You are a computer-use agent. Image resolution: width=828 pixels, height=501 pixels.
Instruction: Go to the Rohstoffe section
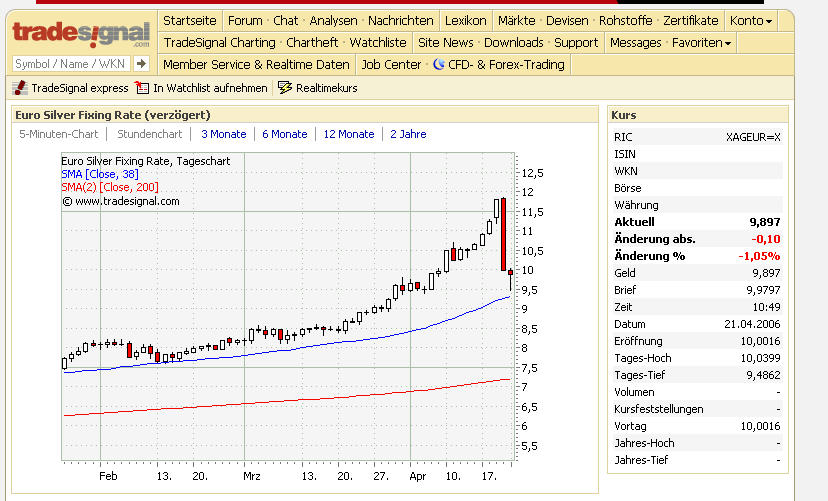click(625, 21)
